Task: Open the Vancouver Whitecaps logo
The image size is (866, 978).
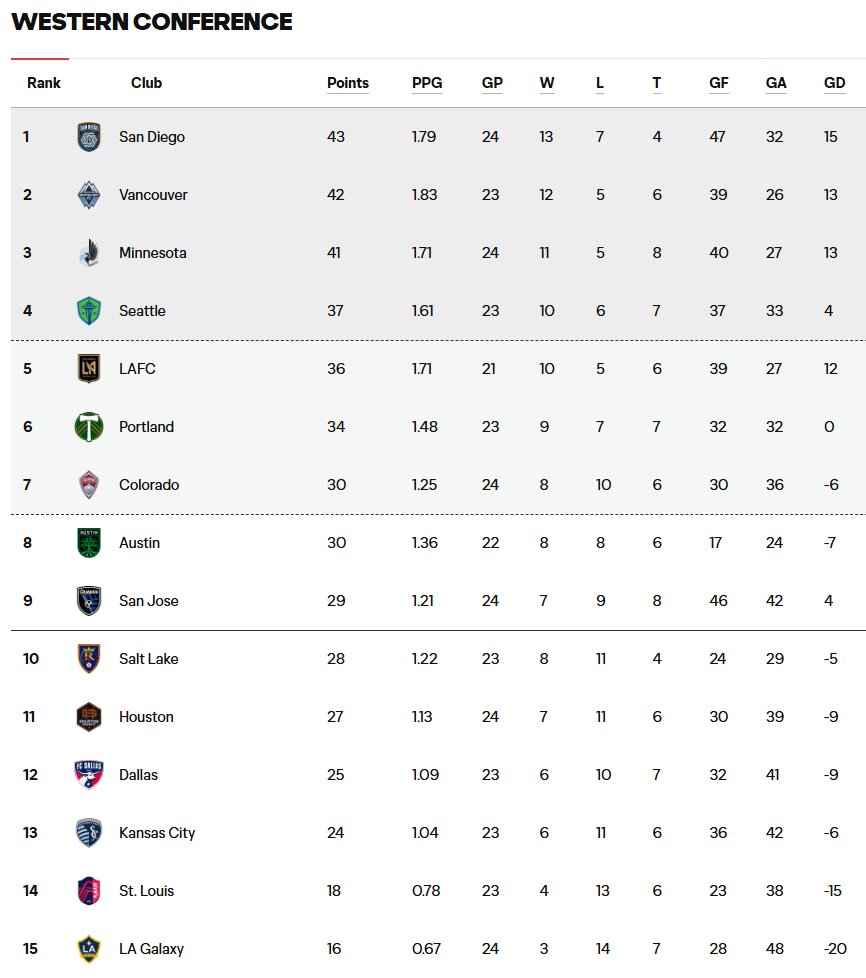Action: coord(89,195)
